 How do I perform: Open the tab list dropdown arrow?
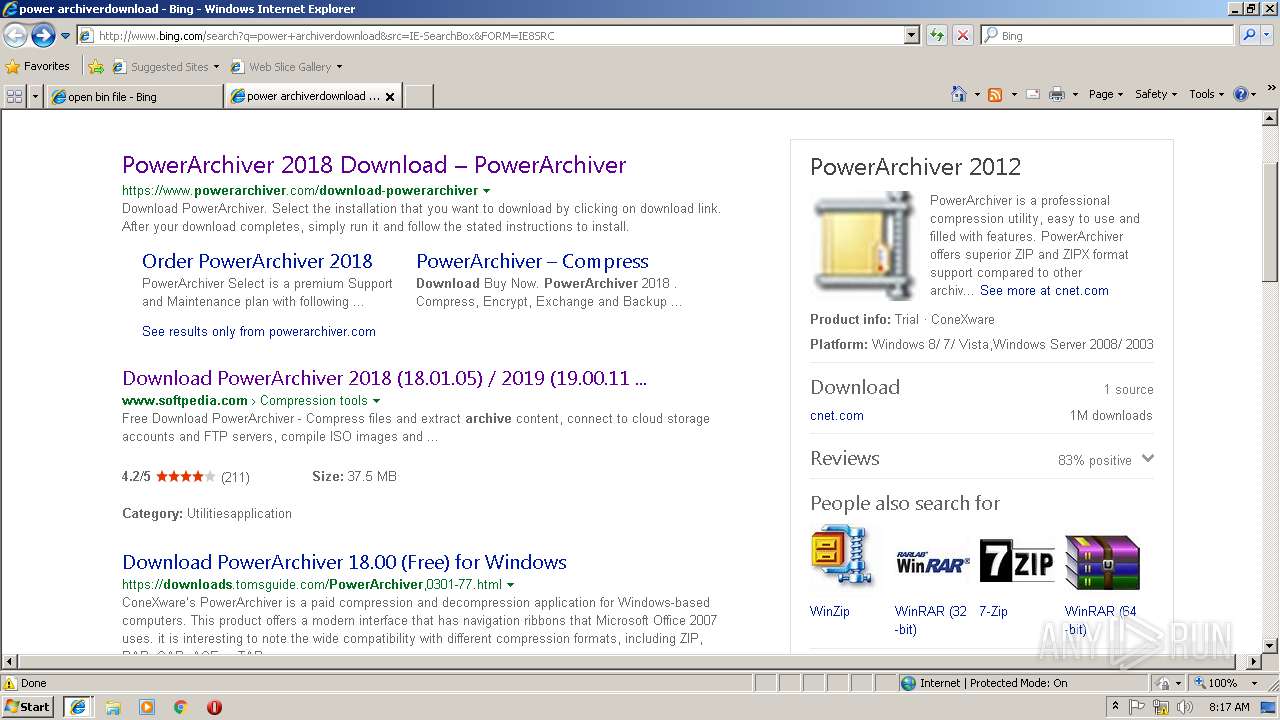35,96
